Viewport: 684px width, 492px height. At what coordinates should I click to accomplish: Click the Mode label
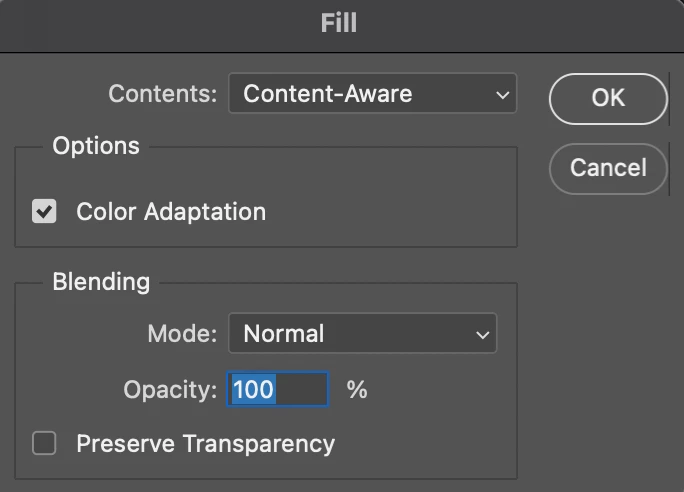pos(182,334)
